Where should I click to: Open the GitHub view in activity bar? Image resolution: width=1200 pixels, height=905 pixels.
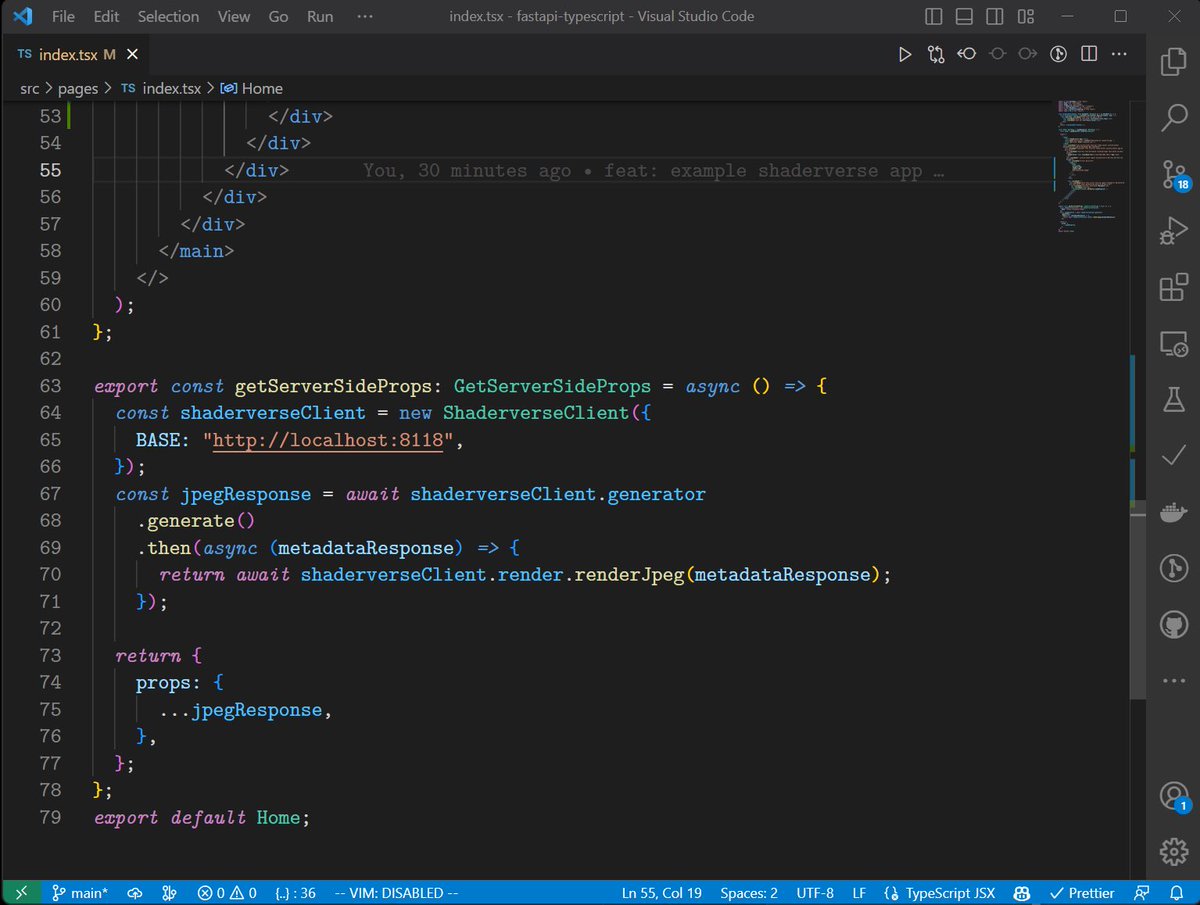point(1173,626)
